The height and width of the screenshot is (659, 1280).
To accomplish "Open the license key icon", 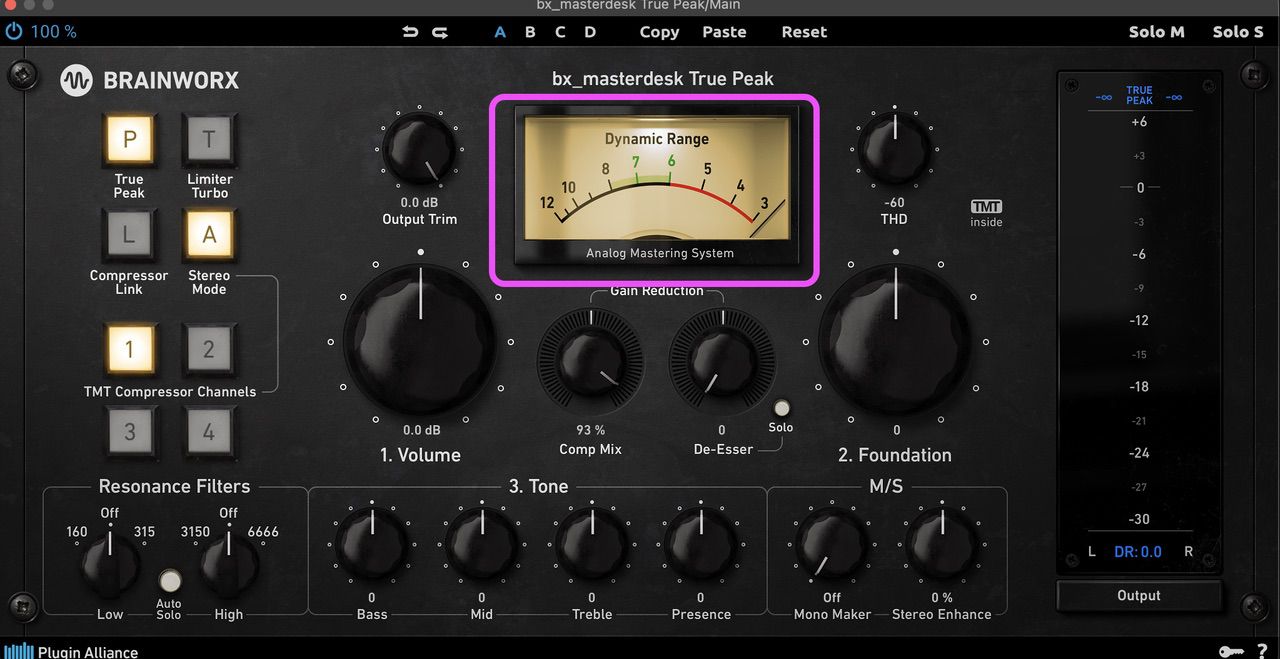I will point(1232,651).
